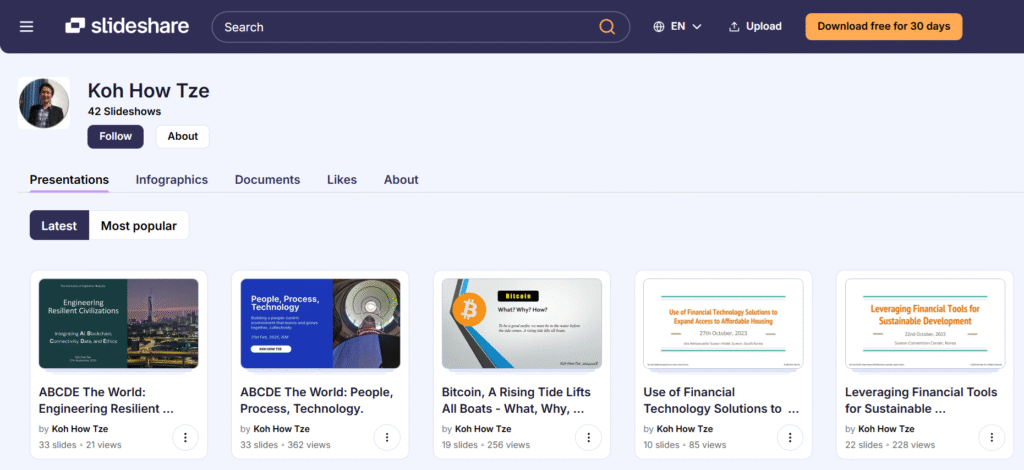Screen dimensions: 1024x470
Task: Go to the Likes tab
Action: pos(342,180)
